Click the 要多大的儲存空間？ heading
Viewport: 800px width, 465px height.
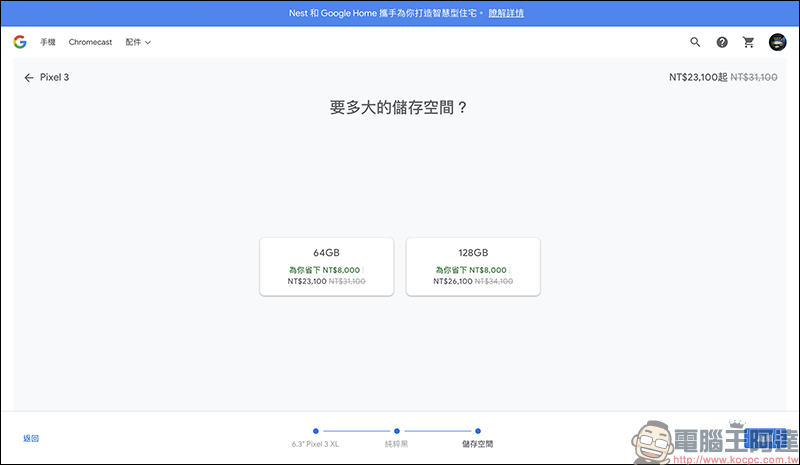[x=398, y=107]
